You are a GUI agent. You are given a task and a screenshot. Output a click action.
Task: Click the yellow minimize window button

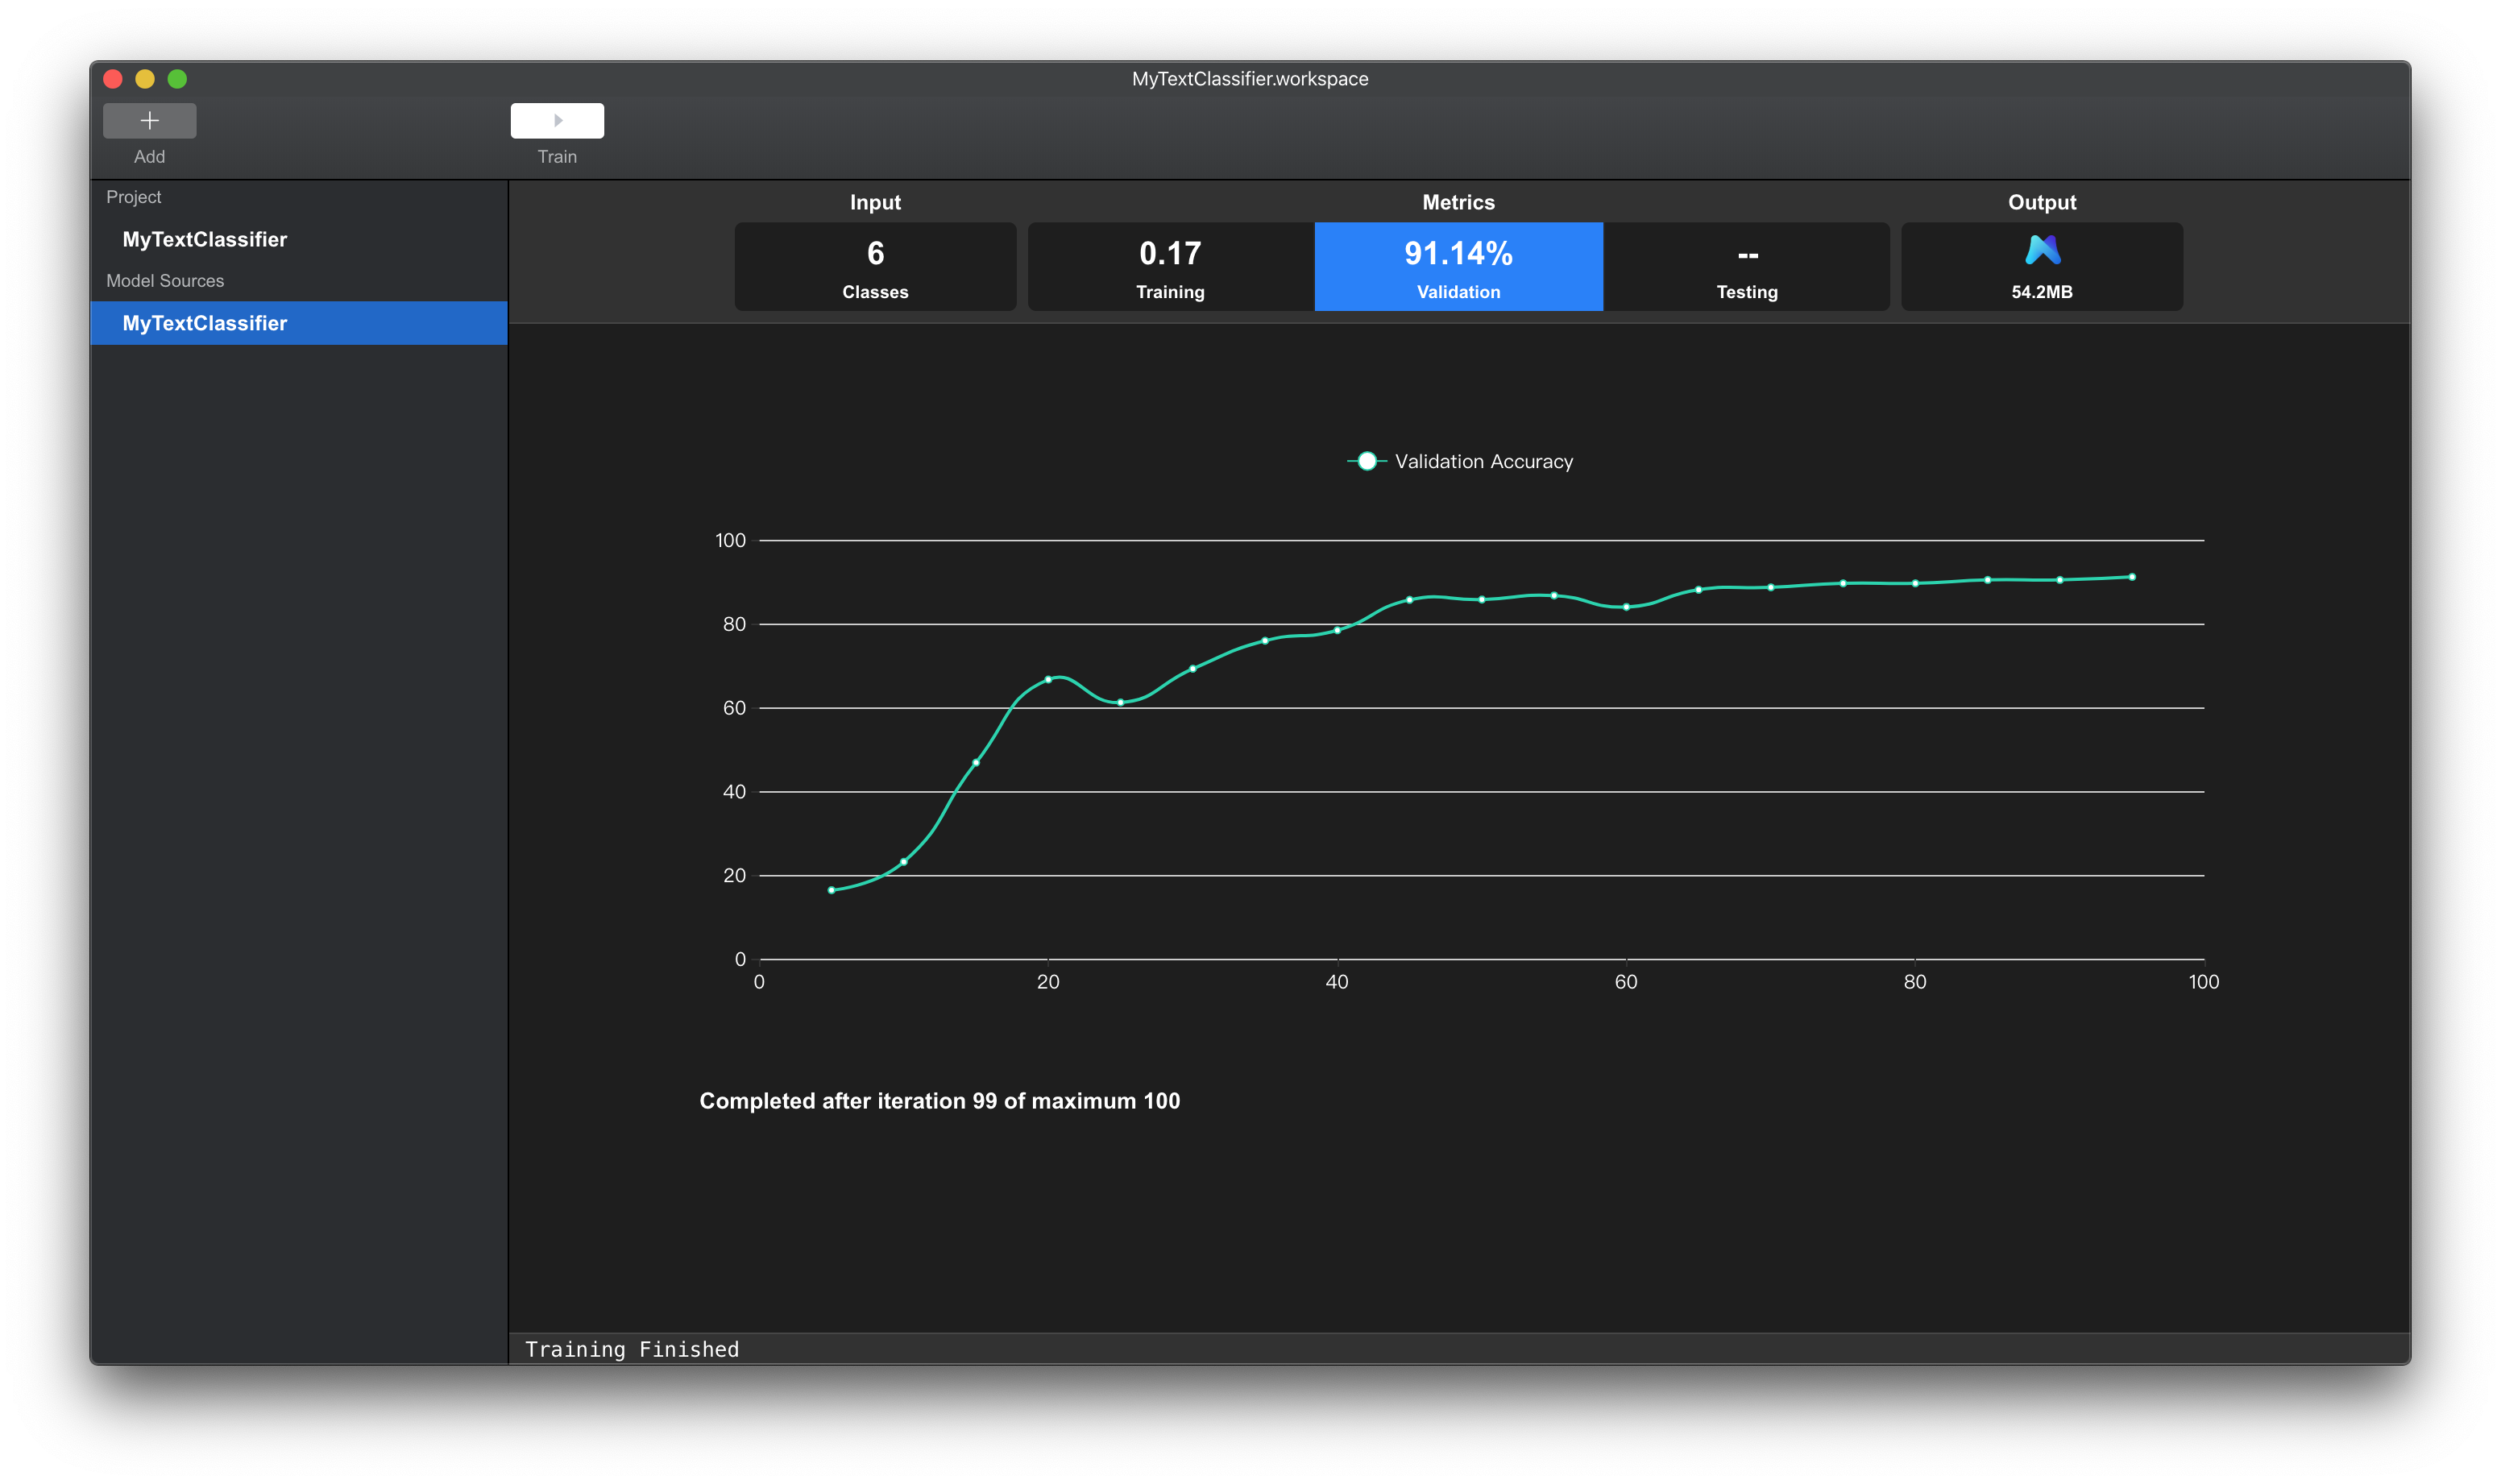coord(145,79)
